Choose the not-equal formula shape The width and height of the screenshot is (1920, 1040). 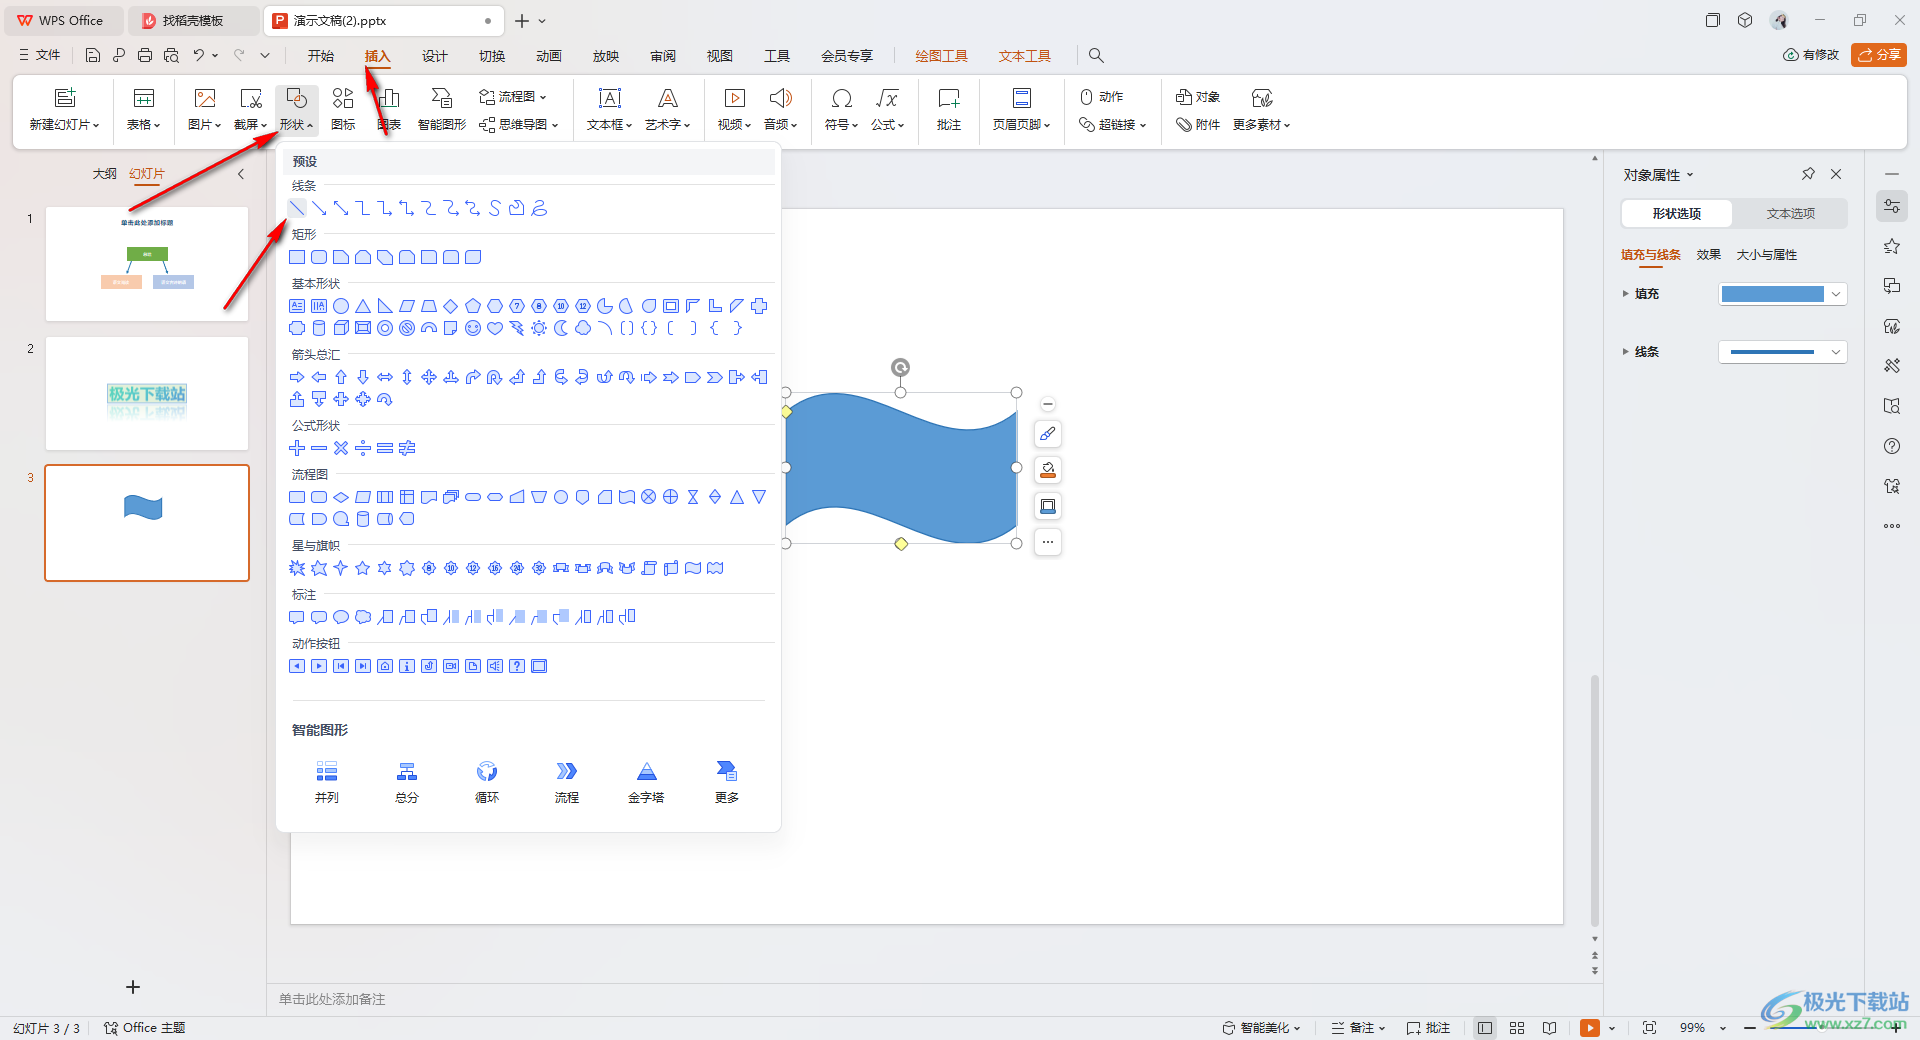407,448
